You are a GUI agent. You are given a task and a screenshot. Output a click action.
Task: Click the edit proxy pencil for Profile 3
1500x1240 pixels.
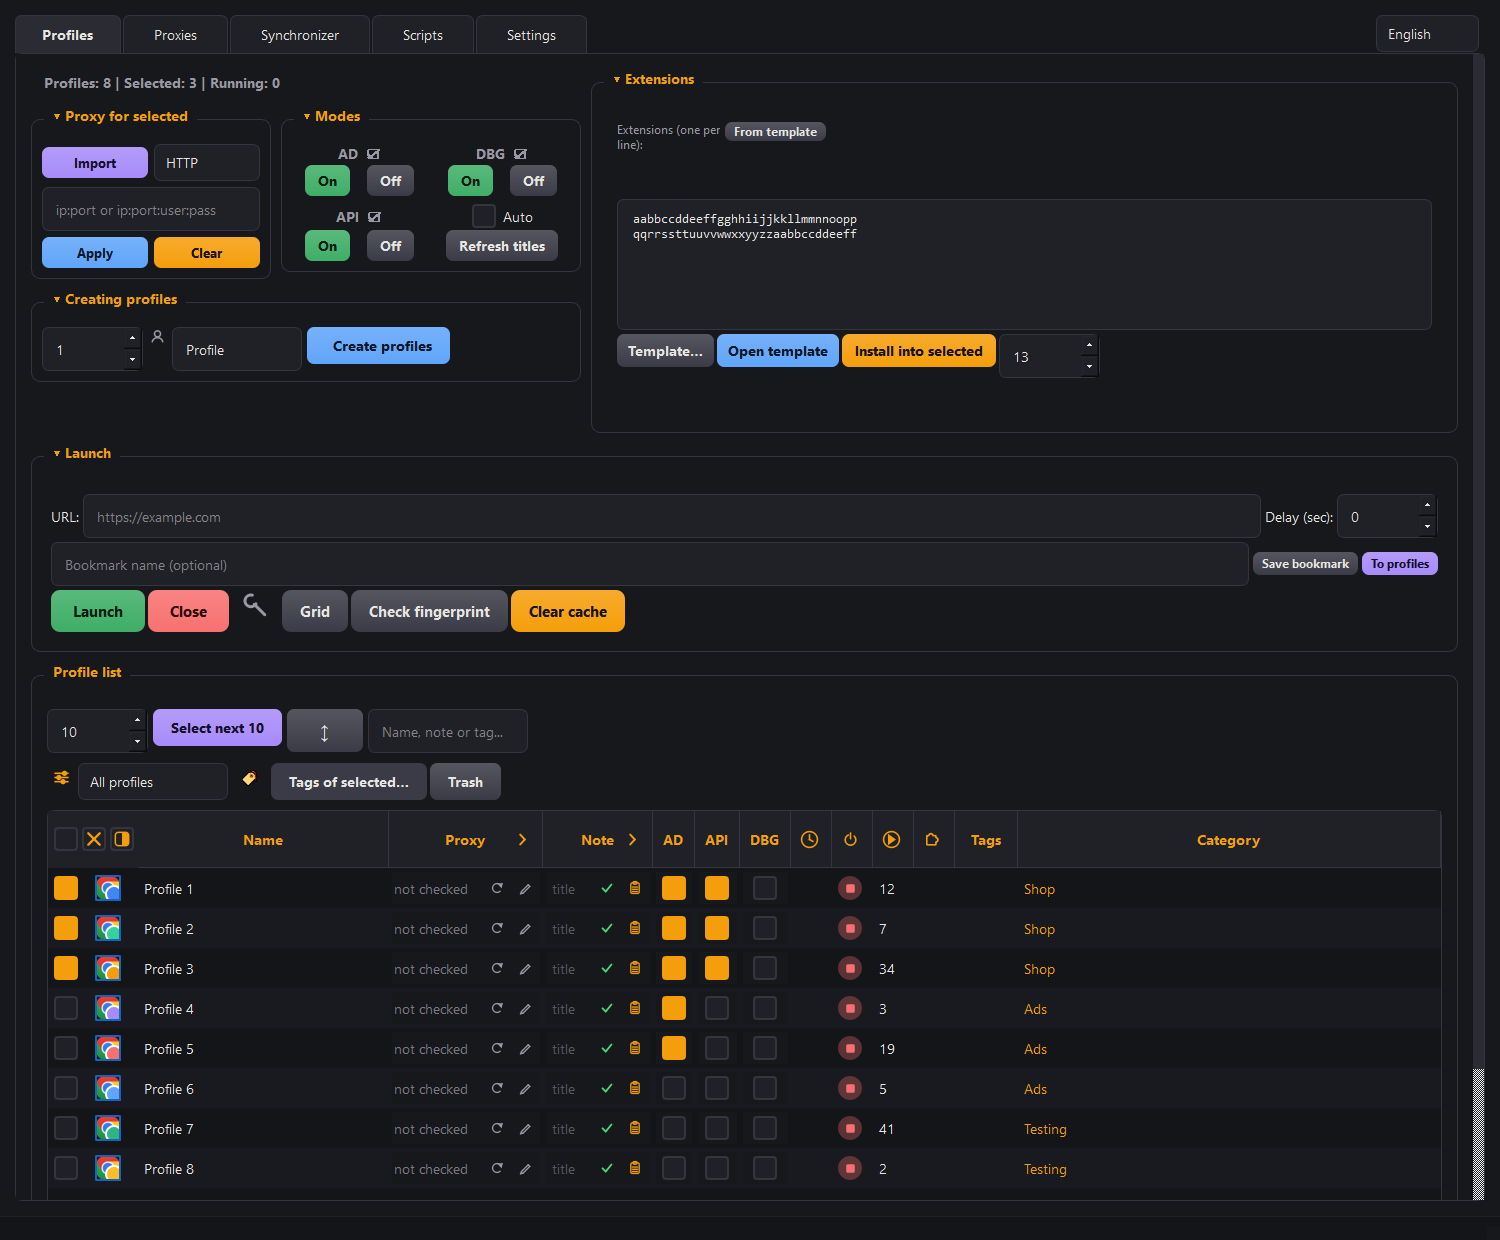525,969
